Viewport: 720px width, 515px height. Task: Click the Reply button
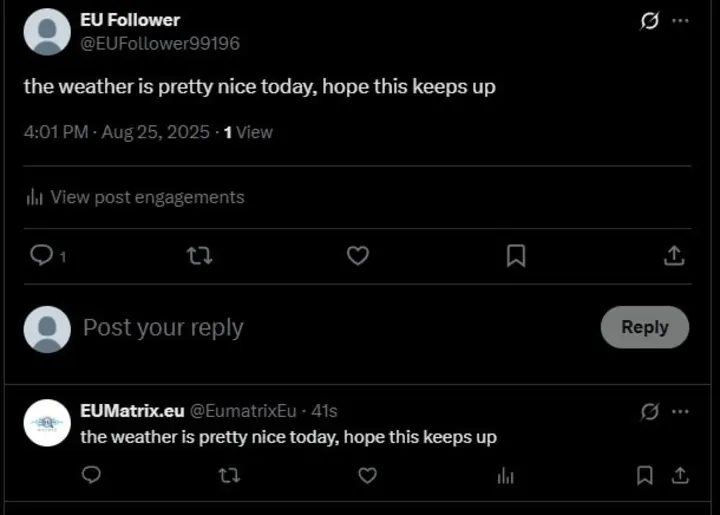click(644, 327)
